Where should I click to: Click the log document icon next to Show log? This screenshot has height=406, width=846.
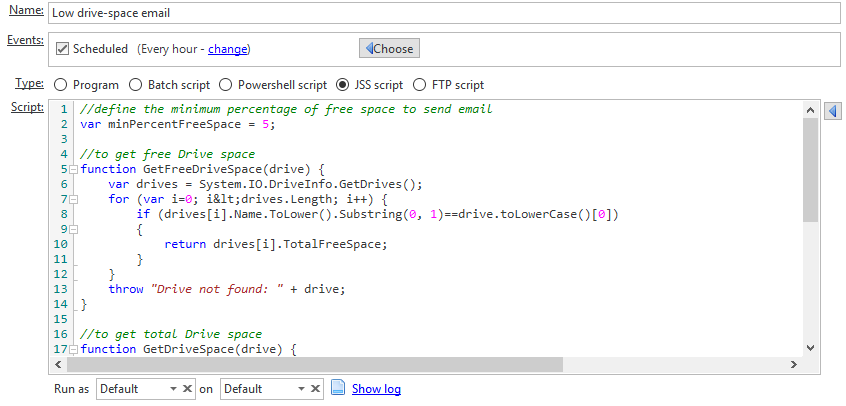pyautogui.click(x=338, y=388)
